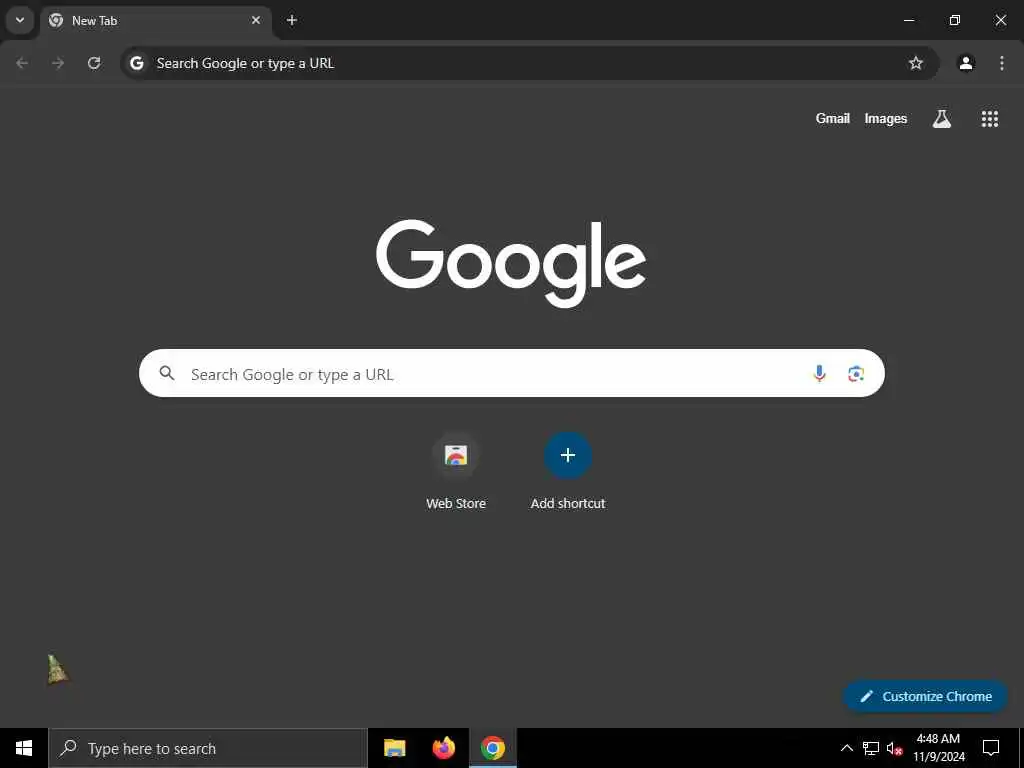Viewport: 1024px width, 768px height.
Task: Open a new tab with plus button
Action: coord(292,20)
